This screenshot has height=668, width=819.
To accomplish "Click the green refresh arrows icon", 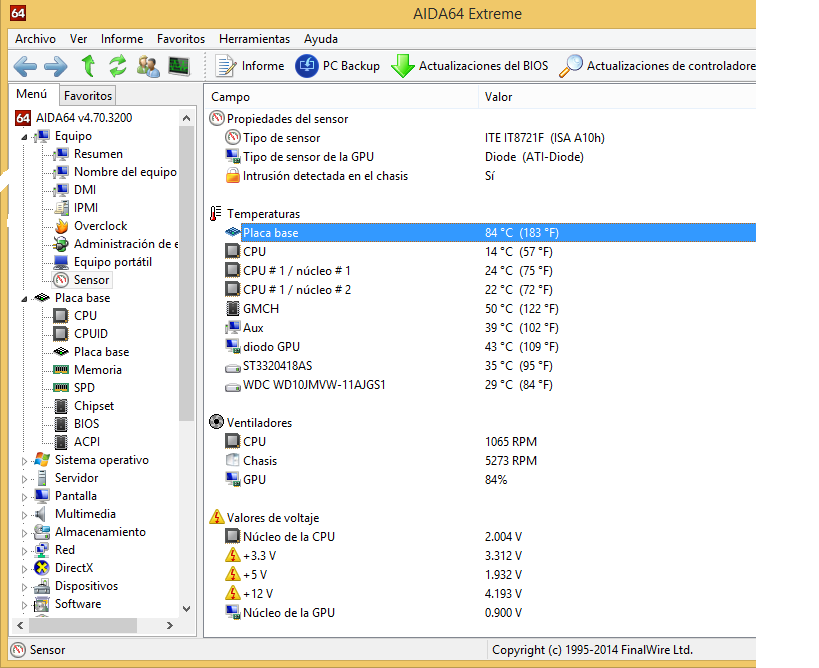I will pyautogui.click(x=118, y=66).
